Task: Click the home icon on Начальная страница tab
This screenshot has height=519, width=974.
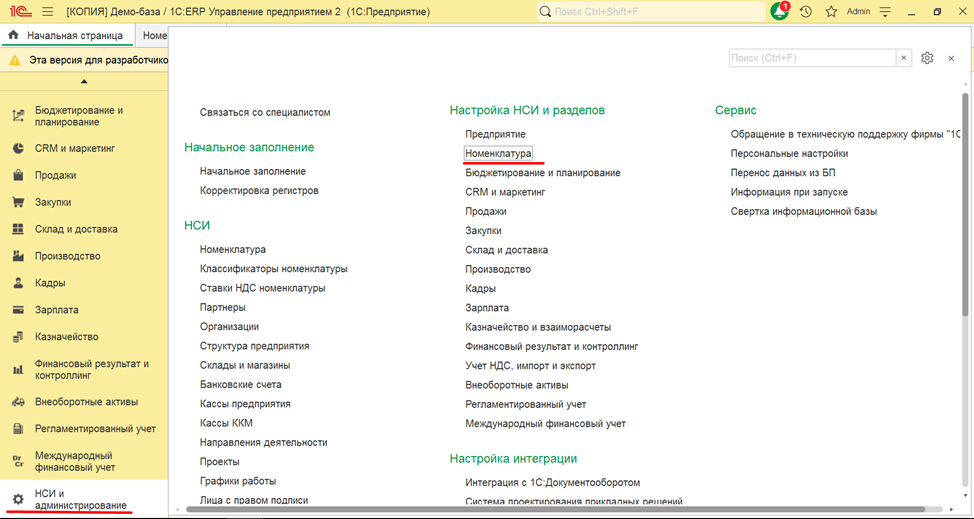Action: pos(14,35)
